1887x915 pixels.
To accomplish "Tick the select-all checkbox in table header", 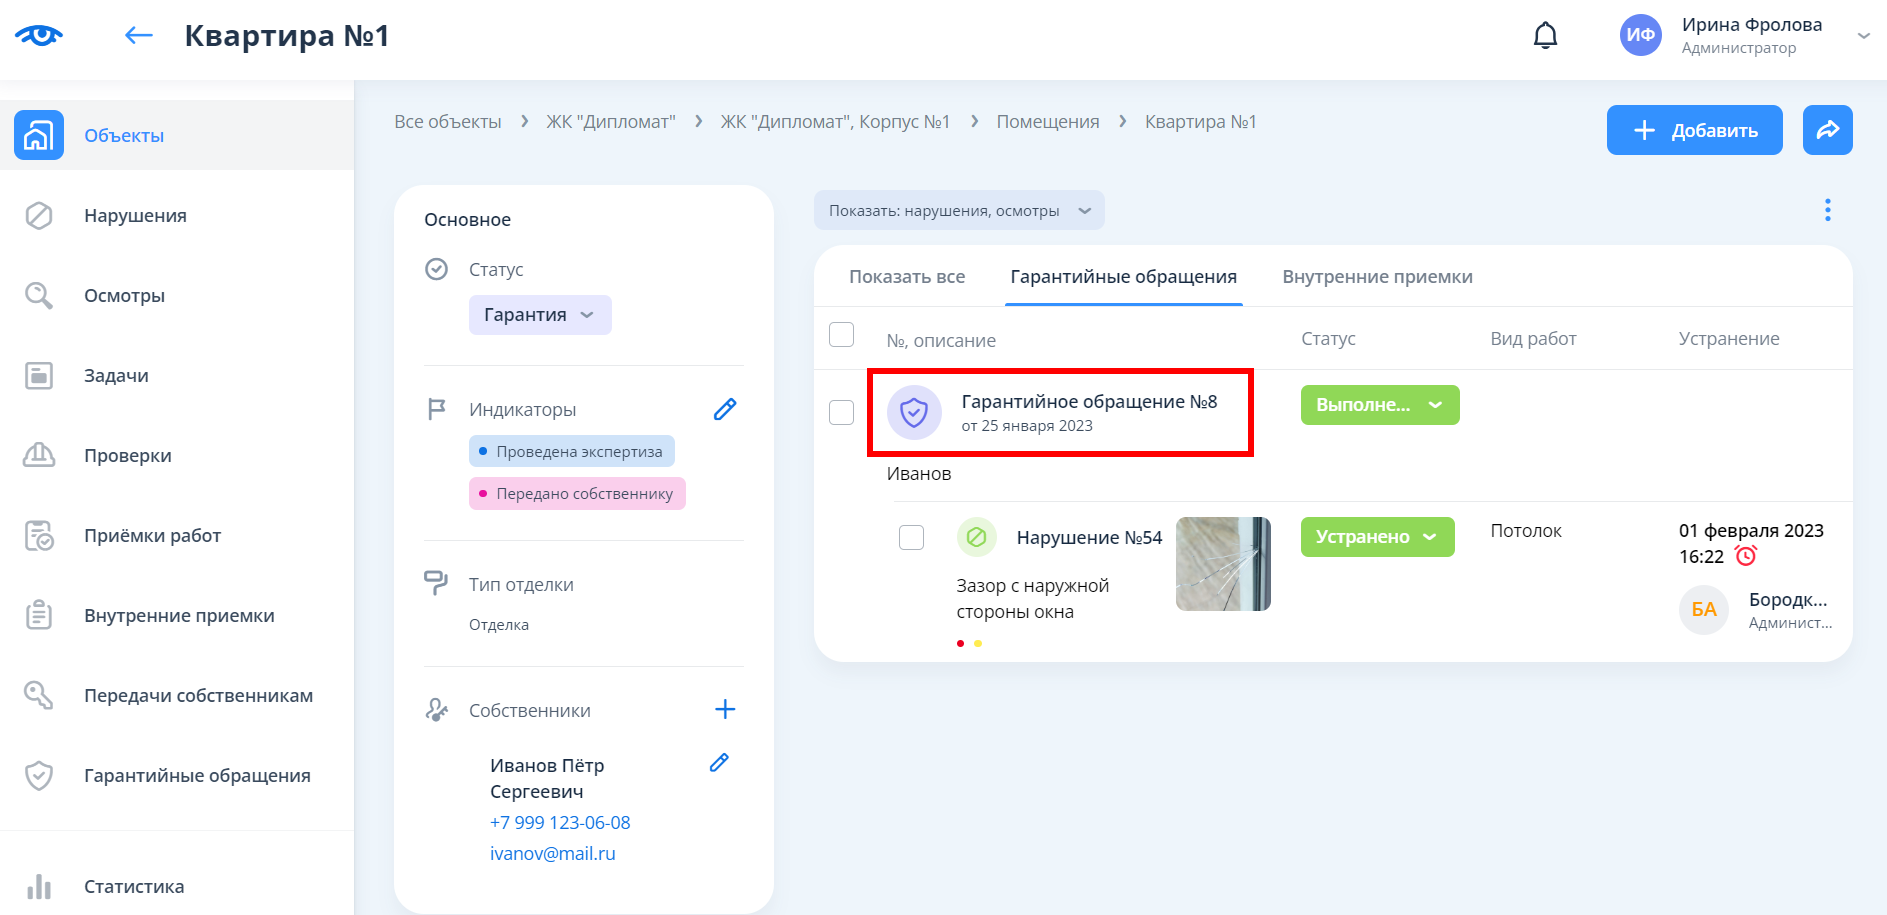I will click(841, 335).
